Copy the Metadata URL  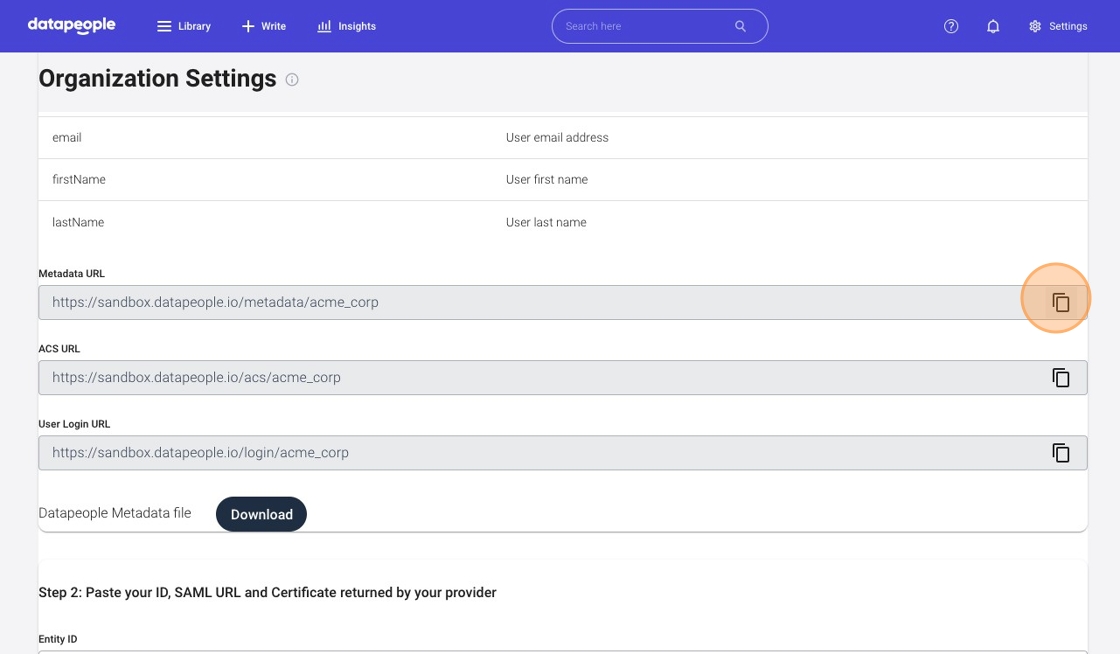point(1061,302)
